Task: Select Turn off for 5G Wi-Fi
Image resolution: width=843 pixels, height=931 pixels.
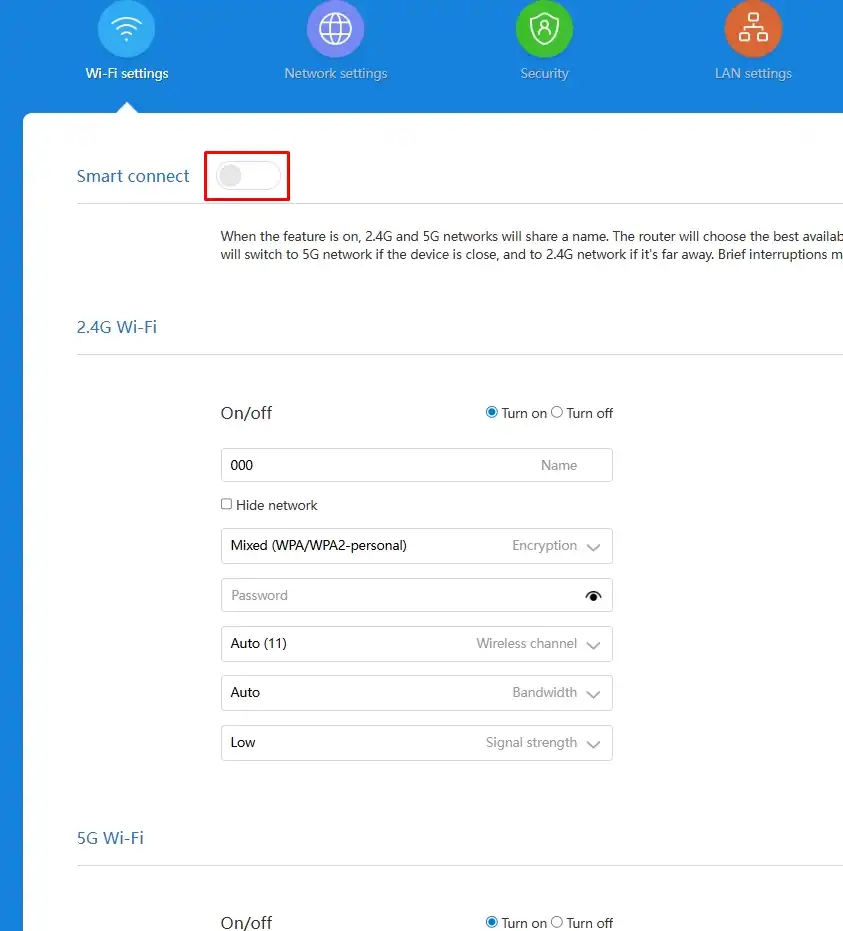Action: coord(558,922)
